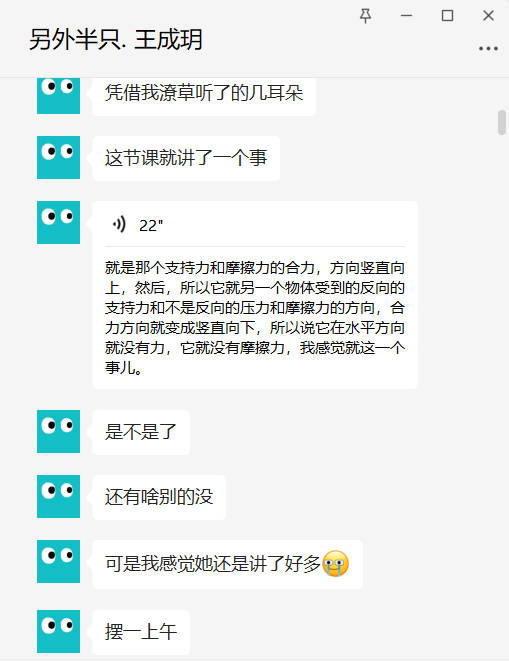
Task: Click the chat scrollbar thumb
Action: [x=502, y=122]
